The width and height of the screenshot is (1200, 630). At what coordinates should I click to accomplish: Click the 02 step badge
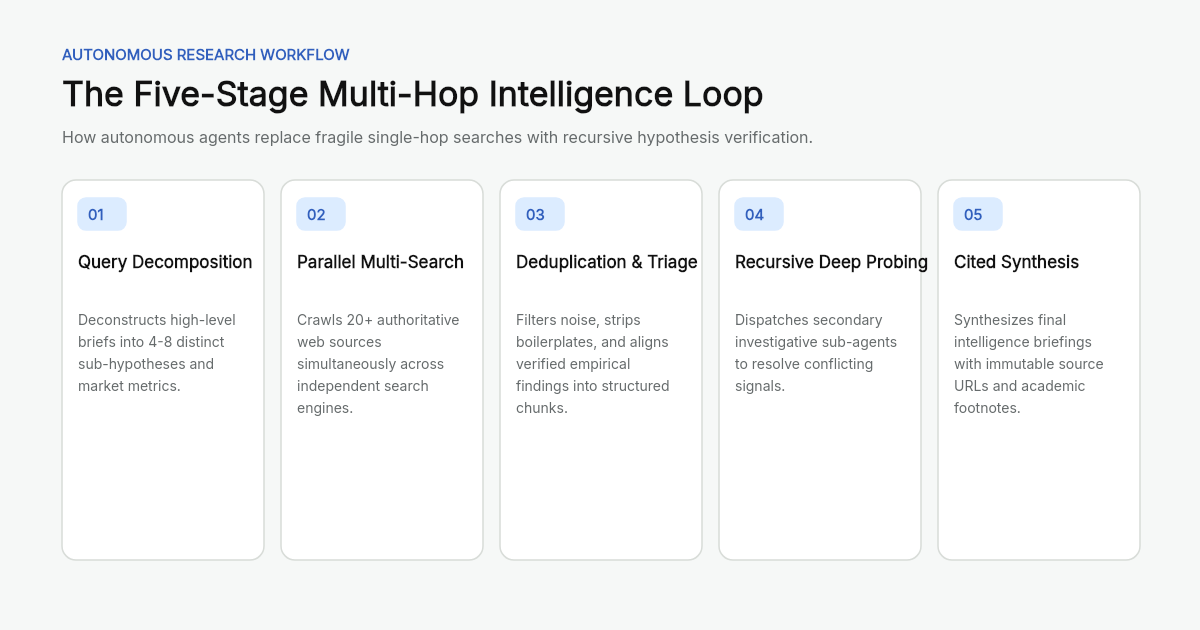point(321,214)
